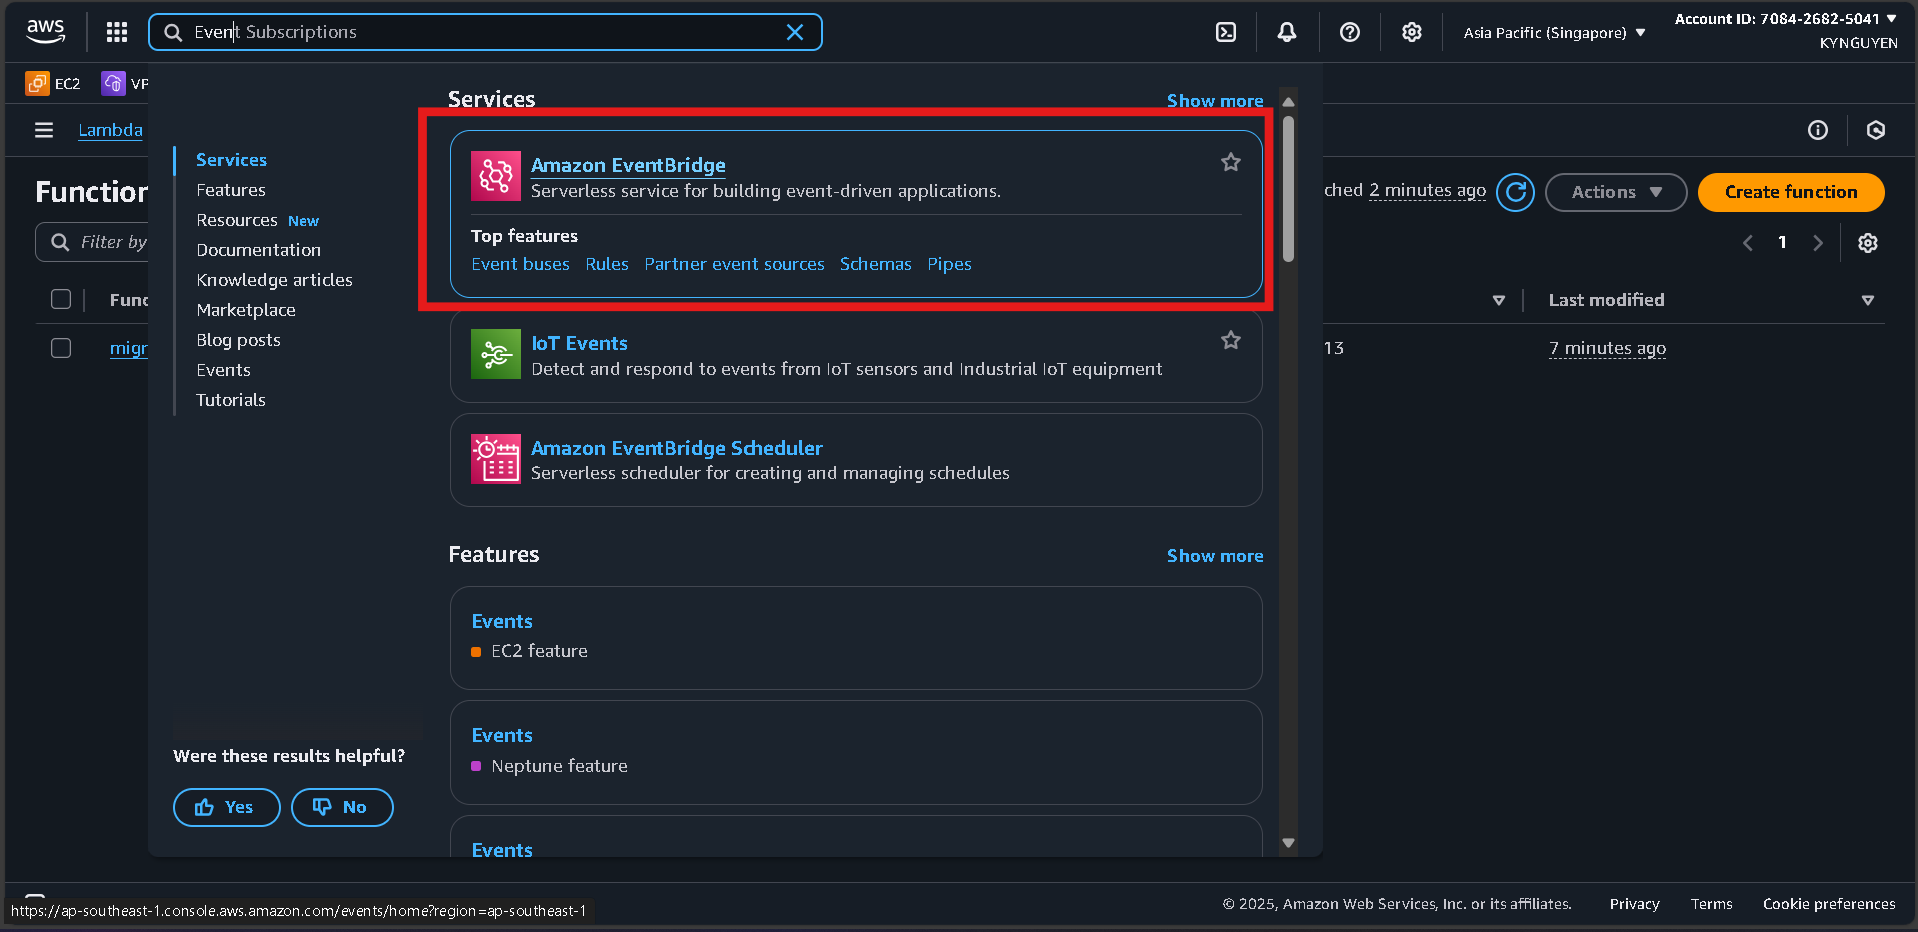Open the hamburger navigation menu
Image resolution: width=1918 pixels, height=932 pixels.
(x=43, y=130)
